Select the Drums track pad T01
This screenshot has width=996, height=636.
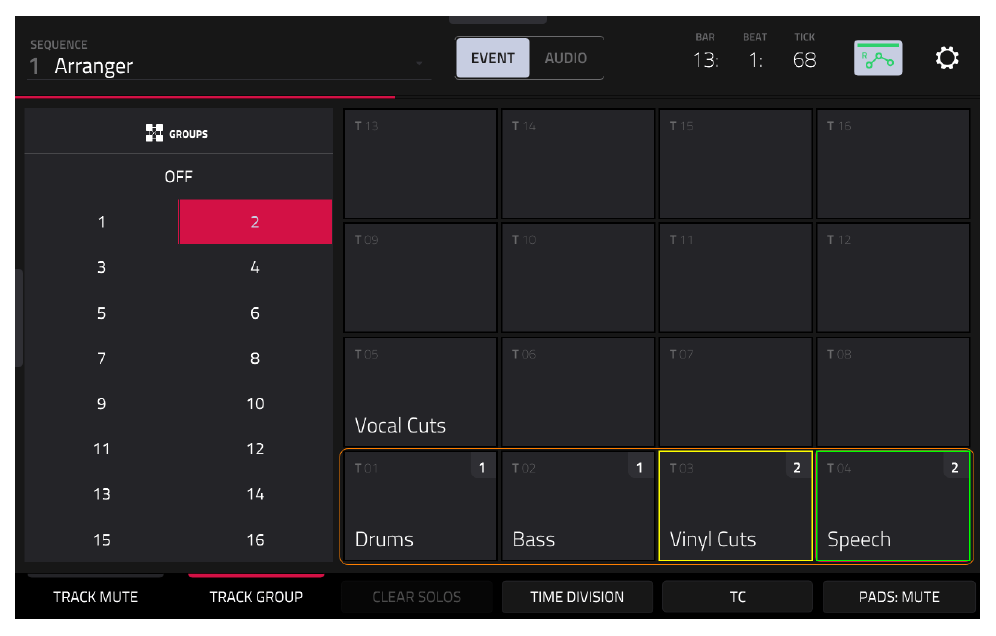click(x=421, y=506)
